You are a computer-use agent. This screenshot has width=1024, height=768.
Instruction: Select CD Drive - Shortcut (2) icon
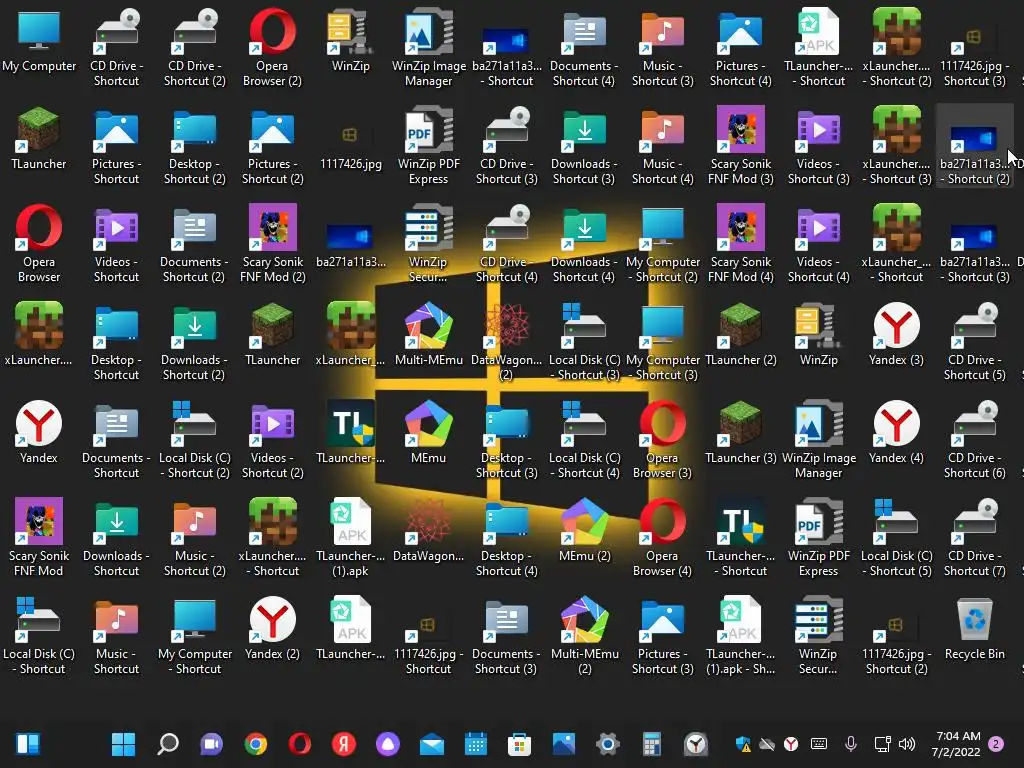[x=195, y=46]
